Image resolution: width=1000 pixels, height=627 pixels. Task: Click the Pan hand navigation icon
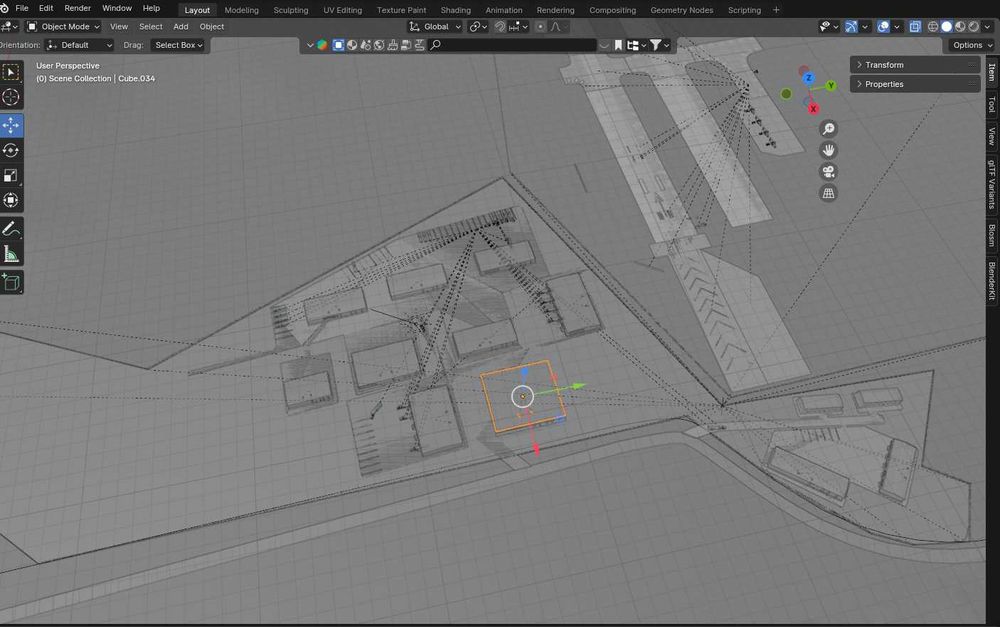click(x=828, y=151)
